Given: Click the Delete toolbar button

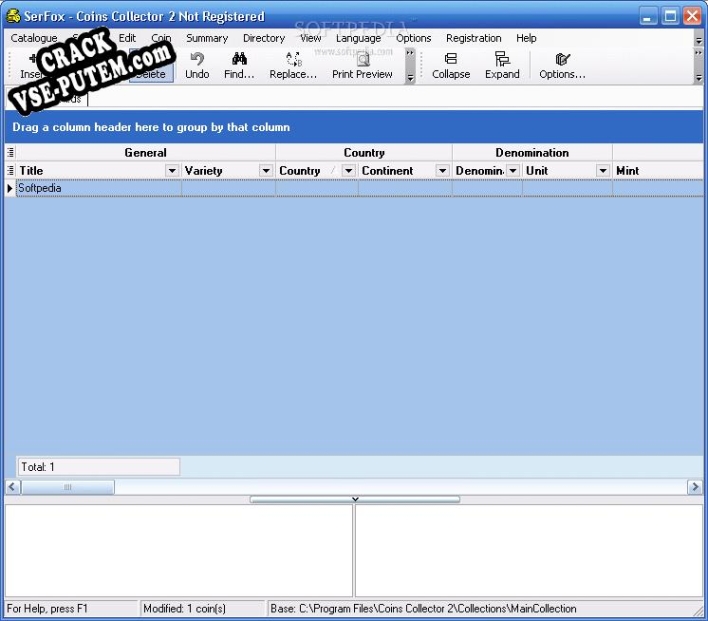Looking at the screenshot, I should click(x=151, y=65).
